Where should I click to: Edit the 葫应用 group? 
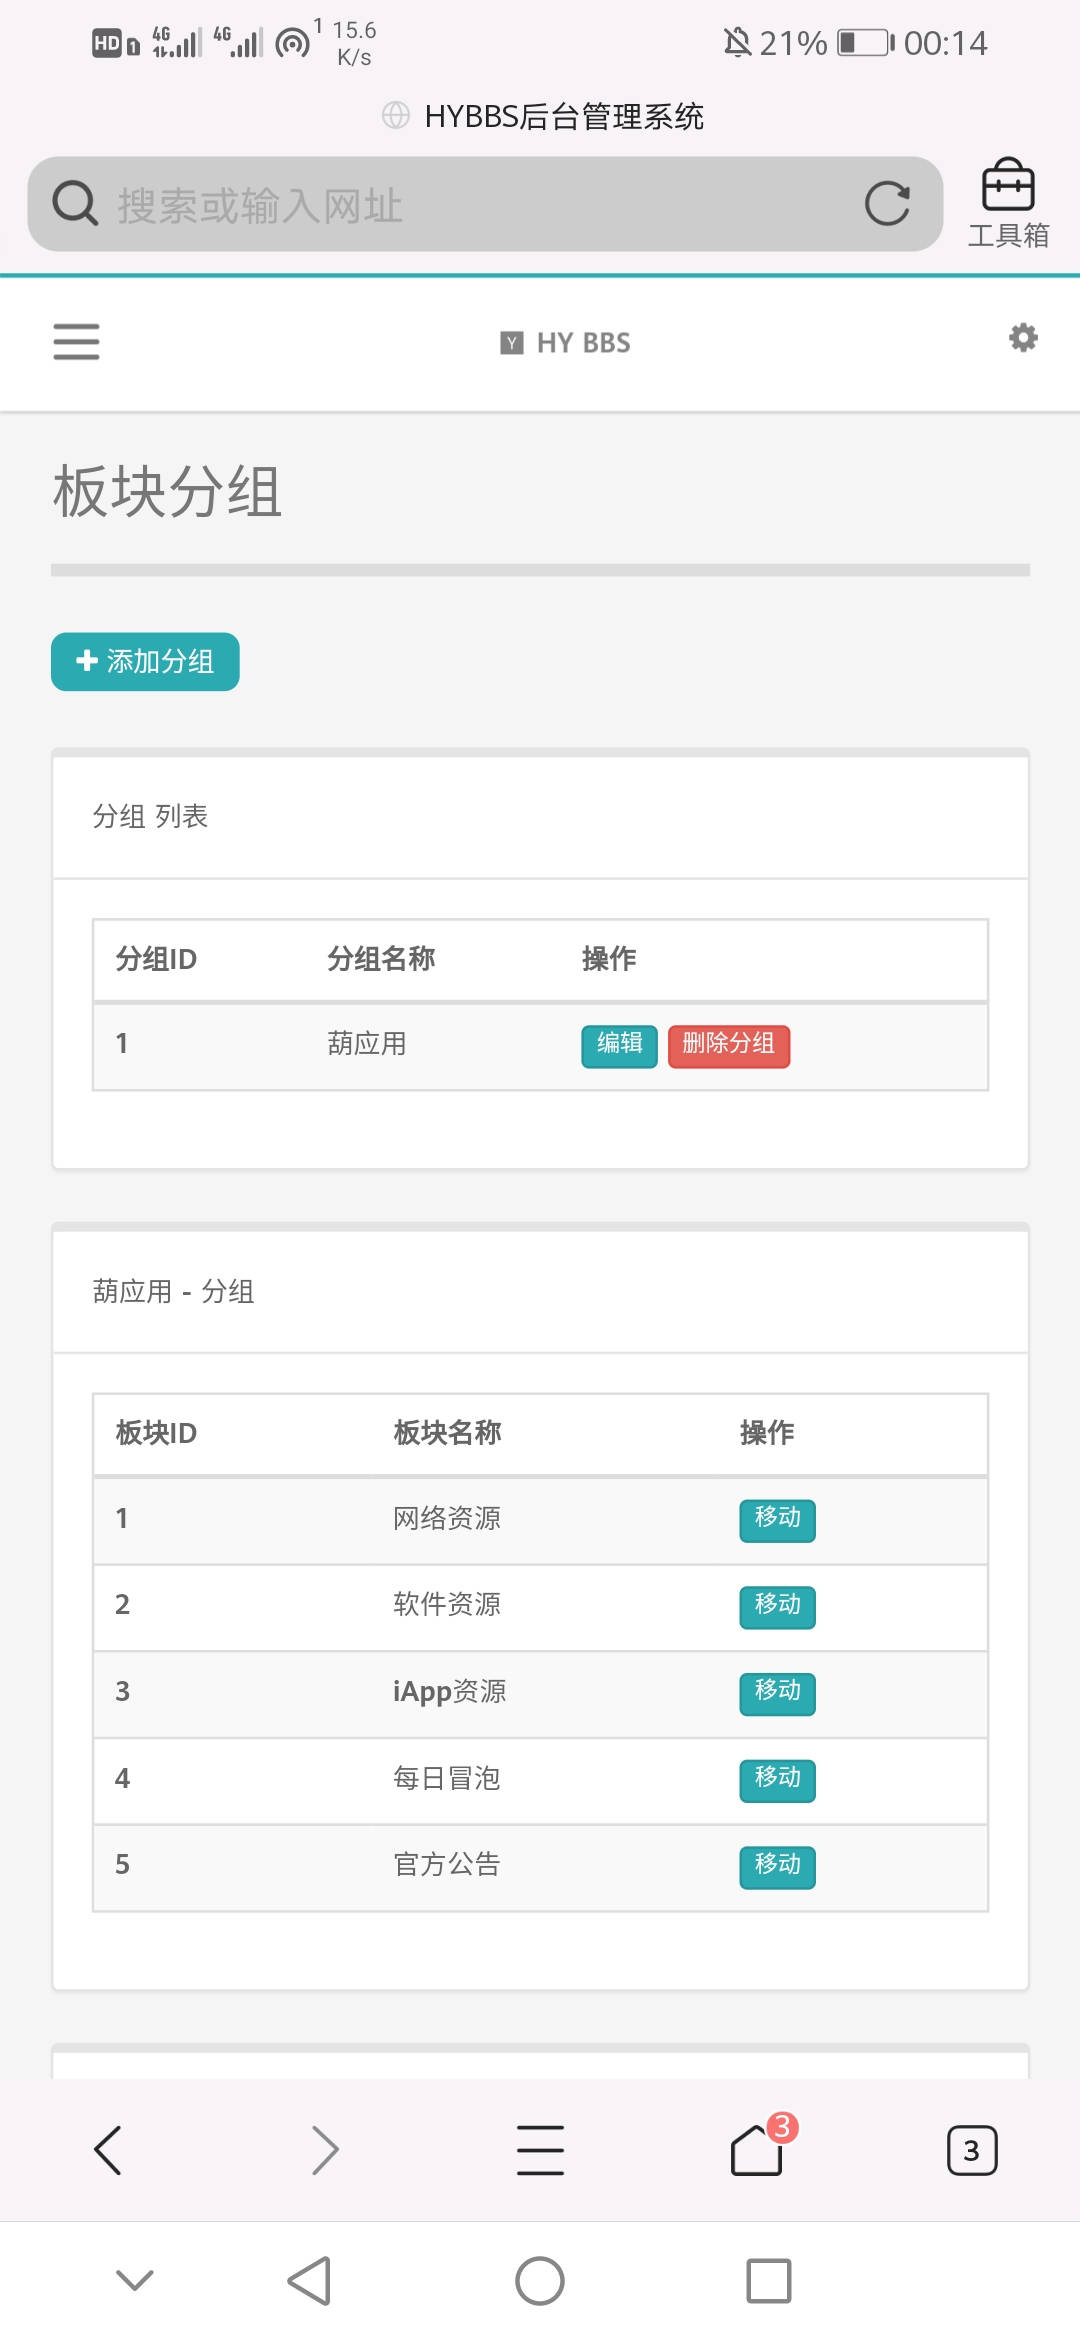tap(619, 1046)
